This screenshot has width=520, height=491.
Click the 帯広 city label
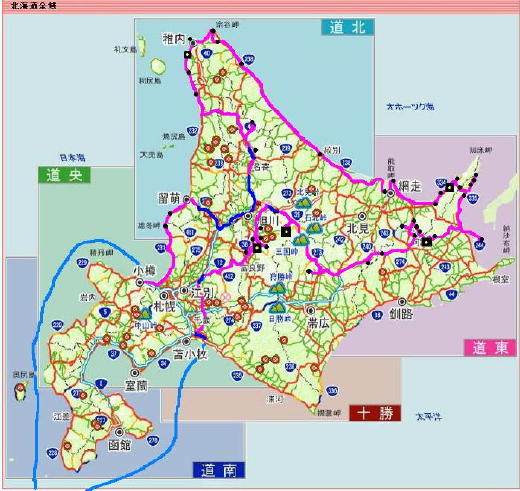(318, 323)
